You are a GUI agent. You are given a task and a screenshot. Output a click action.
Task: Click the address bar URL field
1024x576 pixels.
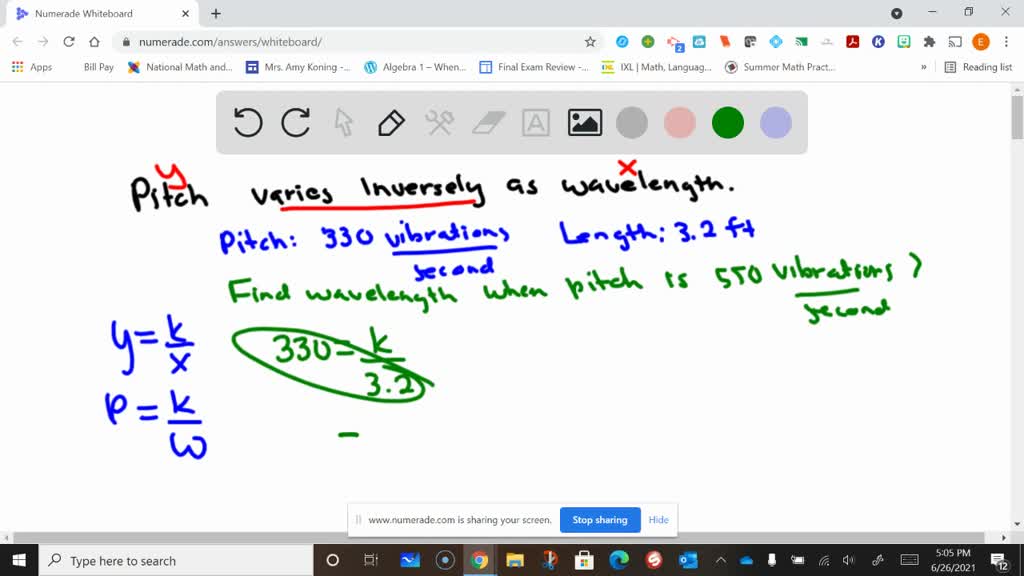click(x=350, y=42)
